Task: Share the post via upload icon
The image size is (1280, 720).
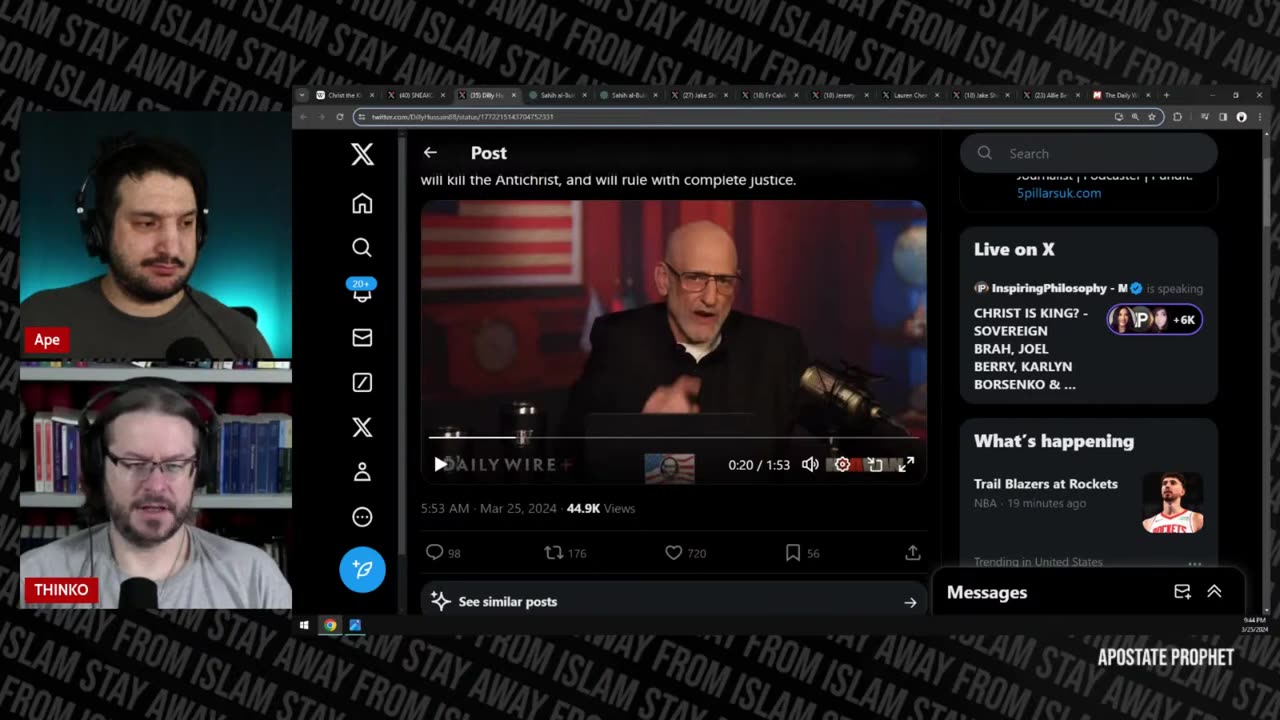Action: [x=912, y=552]
